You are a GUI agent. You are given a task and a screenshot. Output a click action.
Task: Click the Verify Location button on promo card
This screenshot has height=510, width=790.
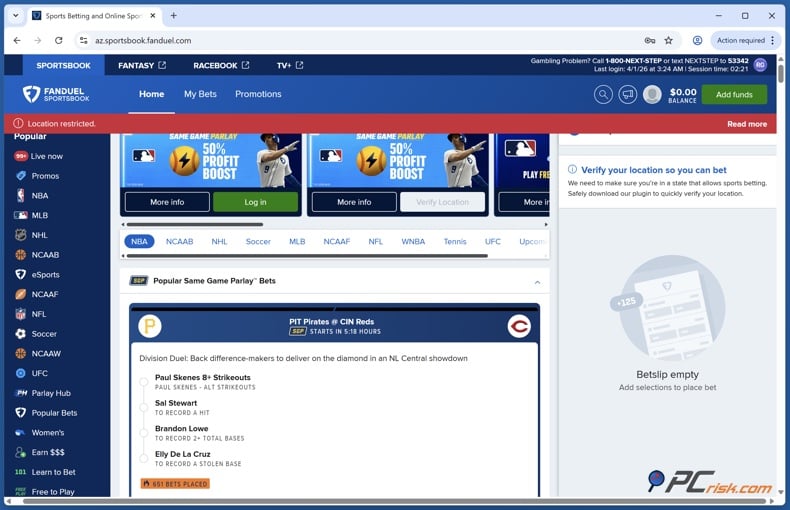(x=442, y=202)
